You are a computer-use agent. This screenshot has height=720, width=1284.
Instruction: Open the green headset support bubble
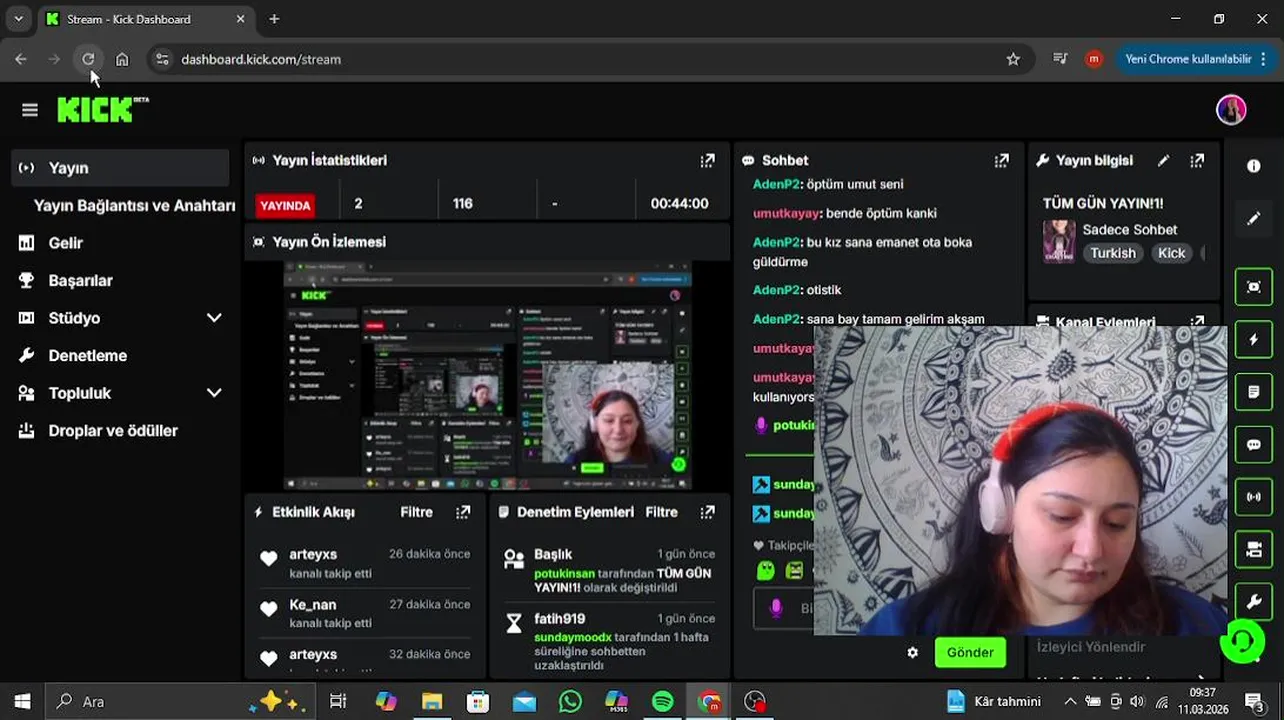[x=1242, y=640]
